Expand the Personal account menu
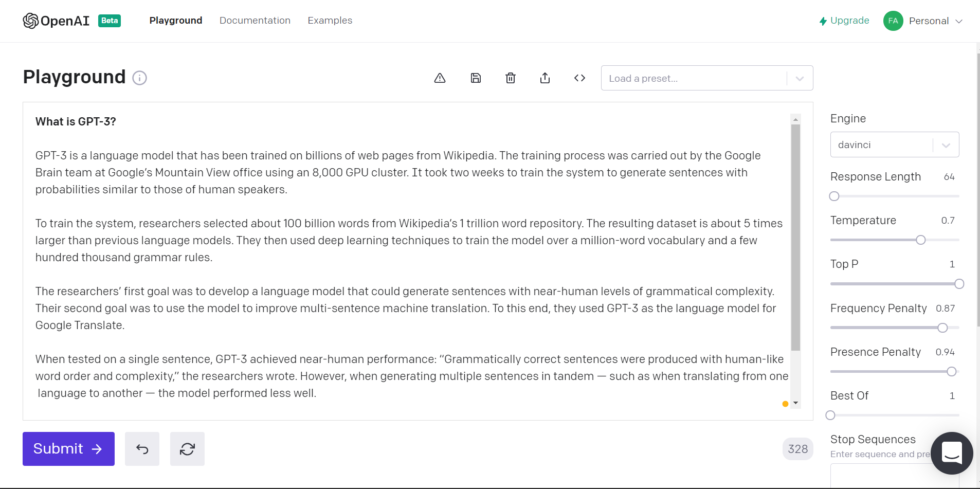This screenshot has width=980, height=489. [936, 21]
